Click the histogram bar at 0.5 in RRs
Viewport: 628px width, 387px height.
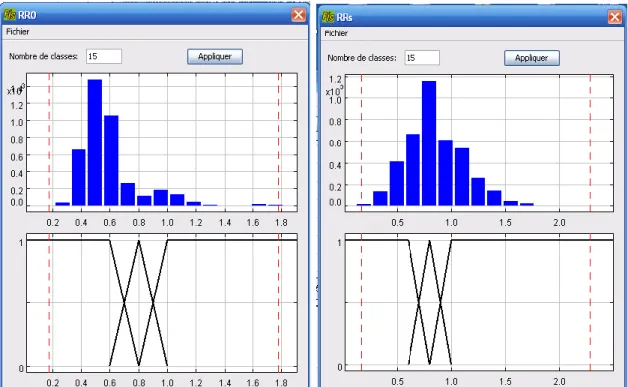point(397,183)
